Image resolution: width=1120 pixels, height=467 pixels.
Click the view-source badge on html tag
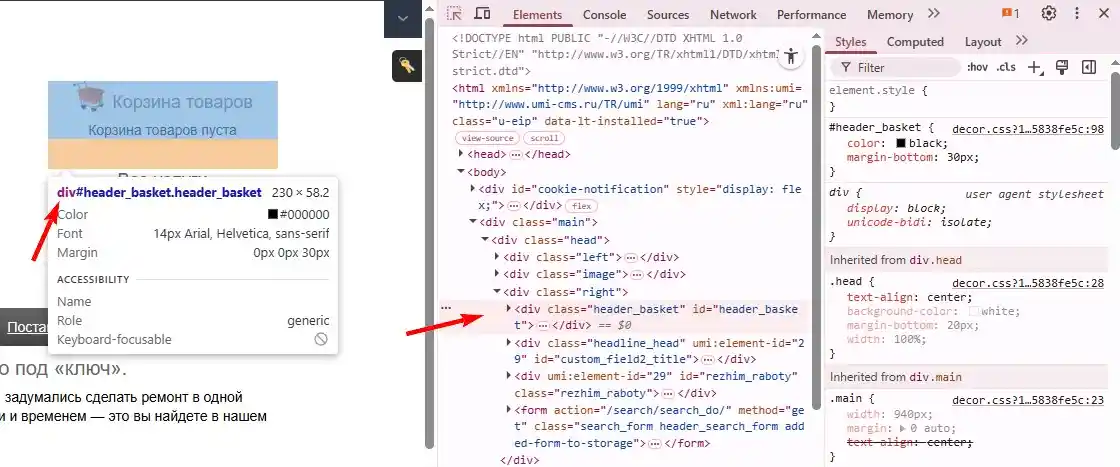(x=488, y=138)
